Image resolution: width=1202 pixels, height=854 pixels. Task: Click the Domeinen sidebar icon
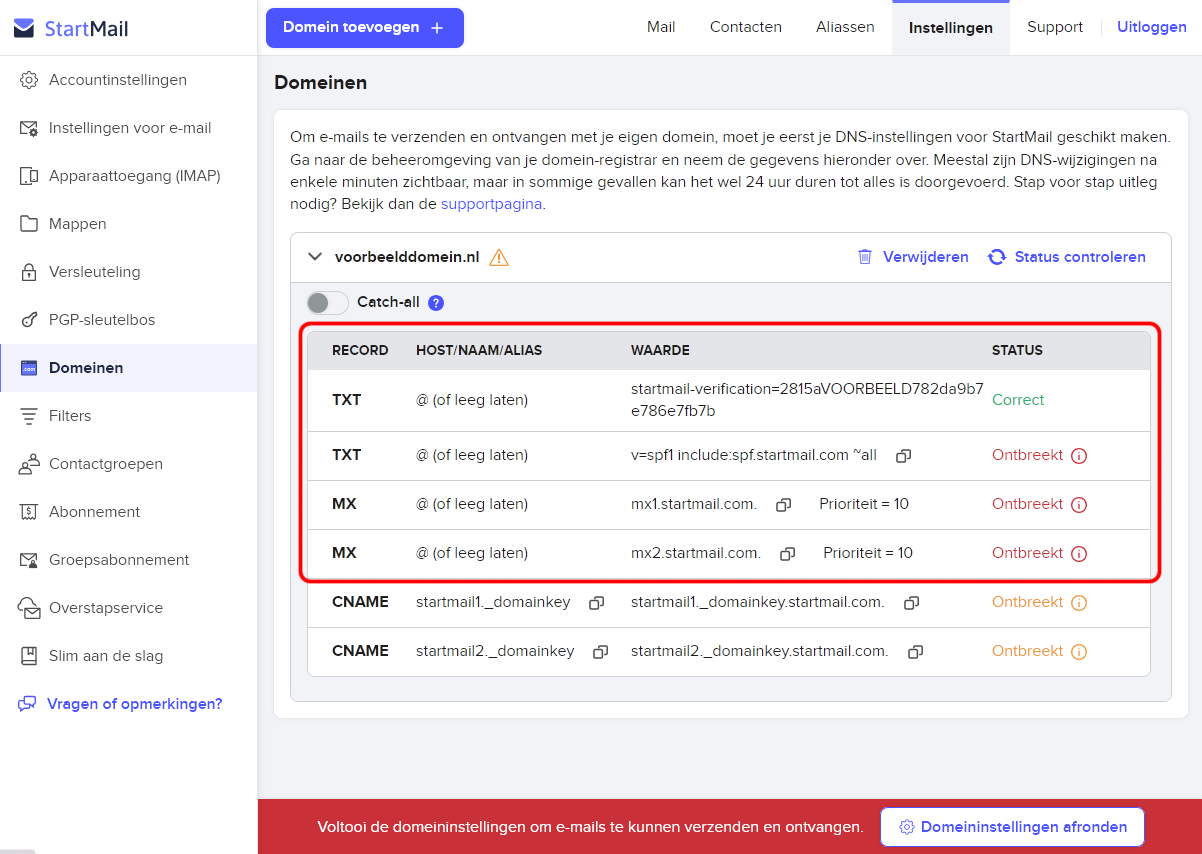pyautogui.click(x=29, y=368)
